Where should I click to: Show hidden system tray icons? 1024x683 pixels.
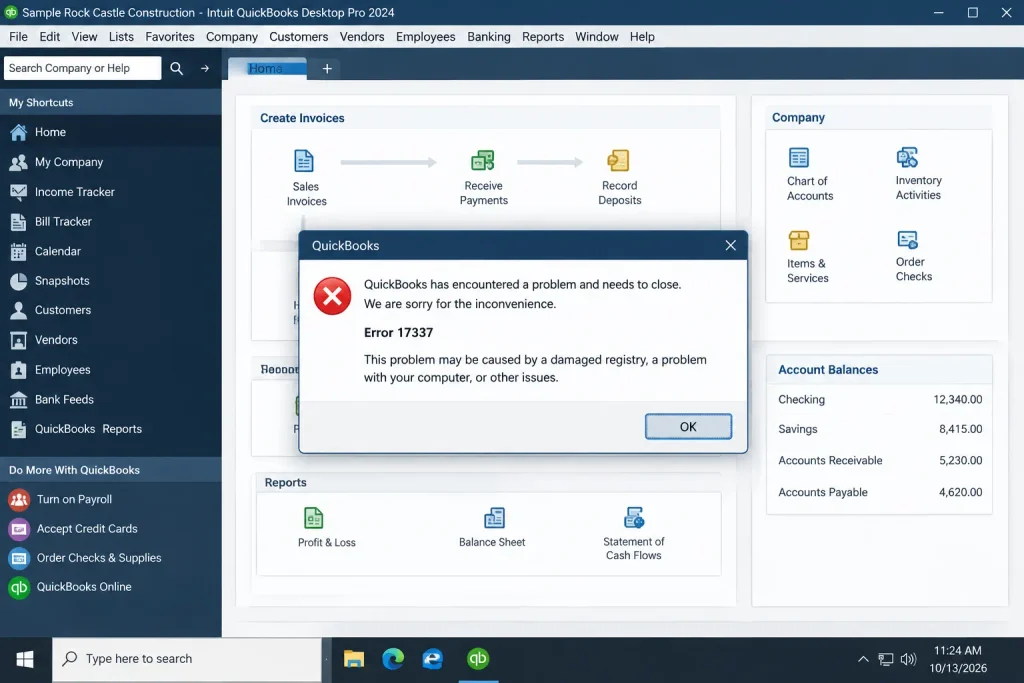pyautogui.click(x=863, y=659)
